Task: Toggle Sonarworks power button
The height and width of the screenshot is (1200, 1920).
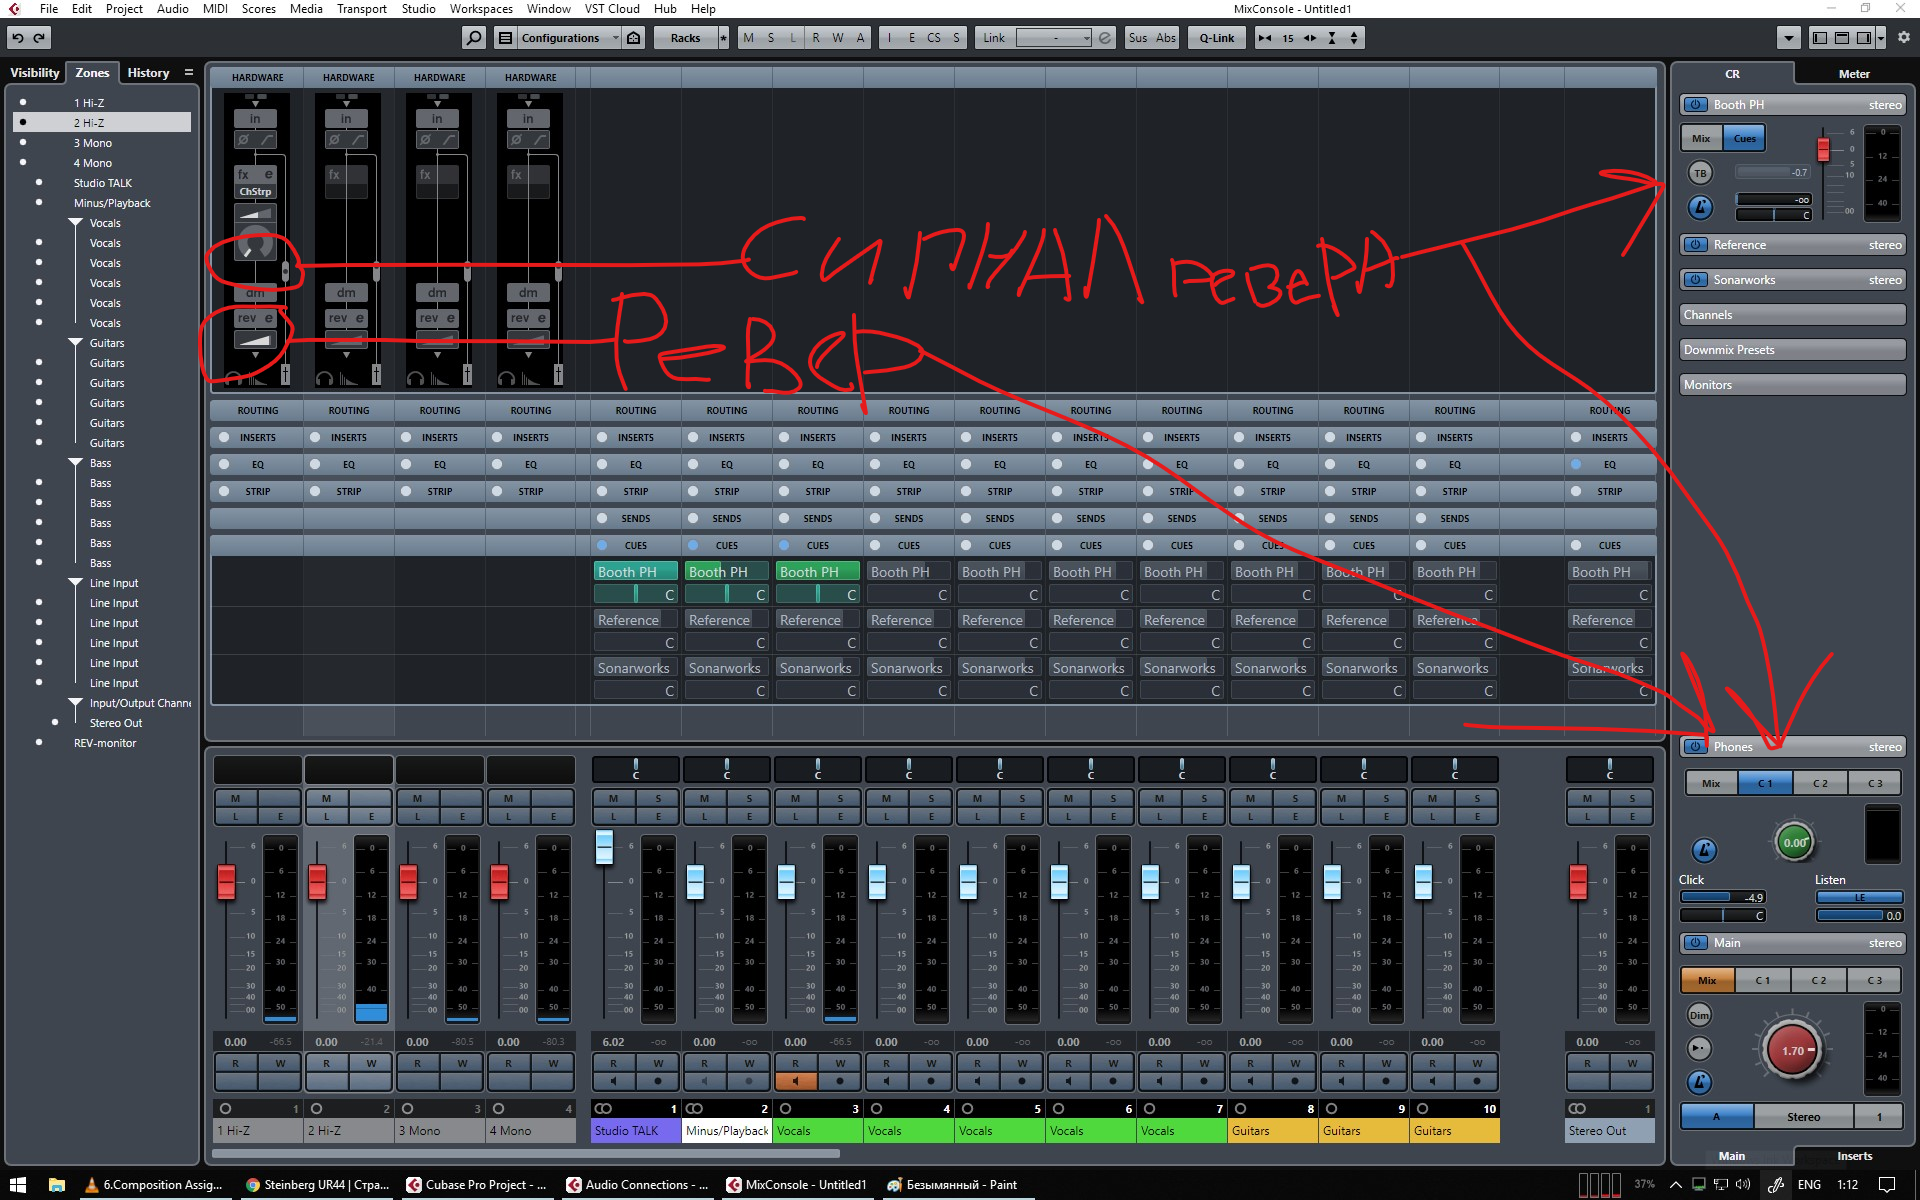Action: point(1695,280)
